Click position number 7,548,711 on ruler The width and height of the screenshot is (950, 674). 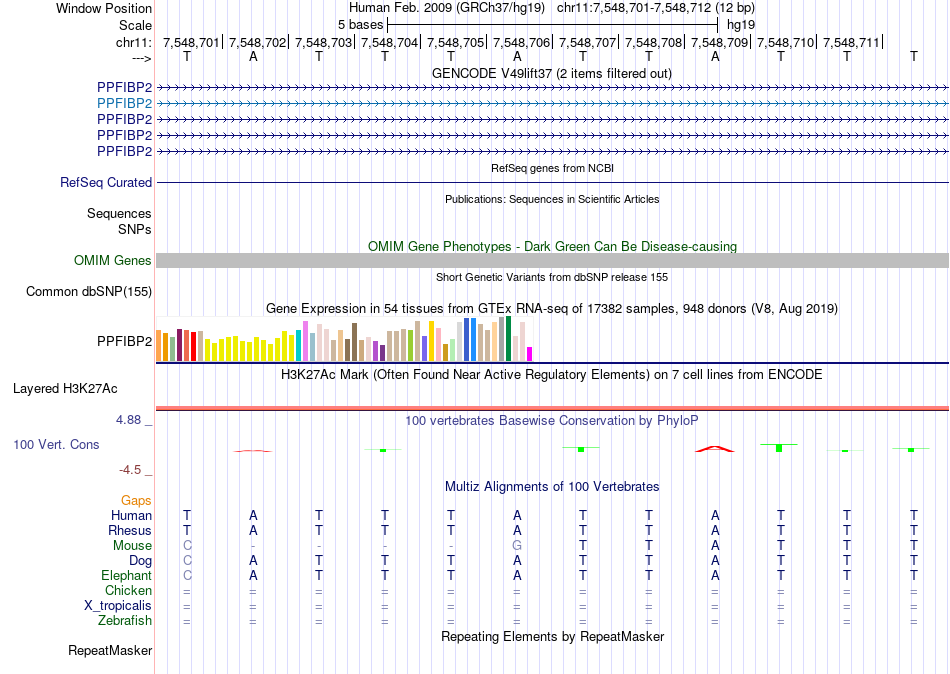pos(851,42)
